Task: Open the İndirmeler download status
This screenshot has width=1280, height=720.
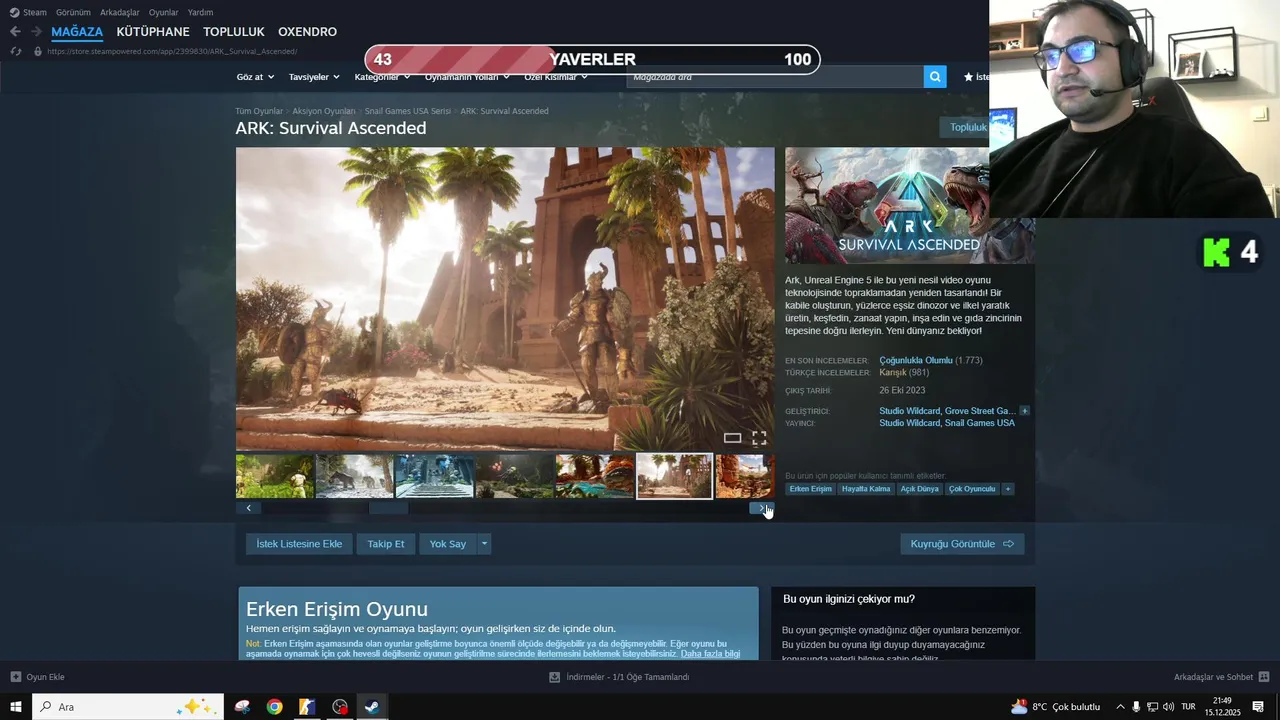Action: click(619, 677)
